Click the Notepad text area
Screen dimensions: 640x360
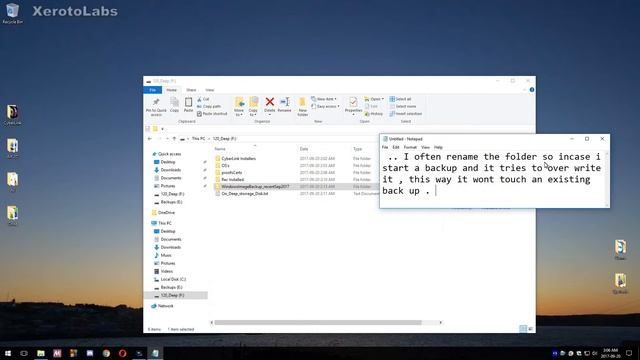[493, 179]
